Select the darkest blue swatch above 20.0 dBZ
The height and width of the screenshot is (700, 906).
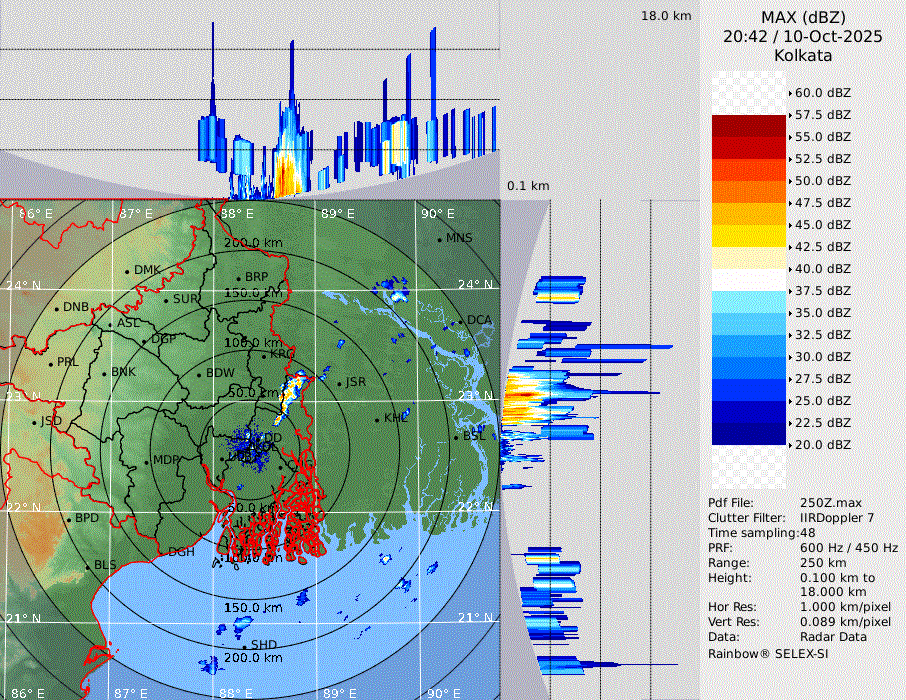[748, 434]
